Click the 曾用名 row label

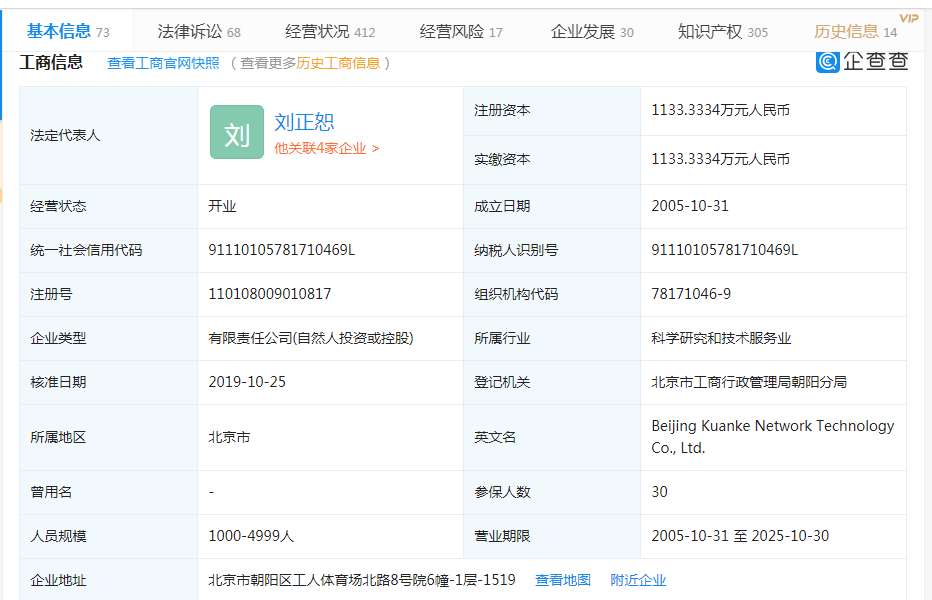tap(51, 492)
